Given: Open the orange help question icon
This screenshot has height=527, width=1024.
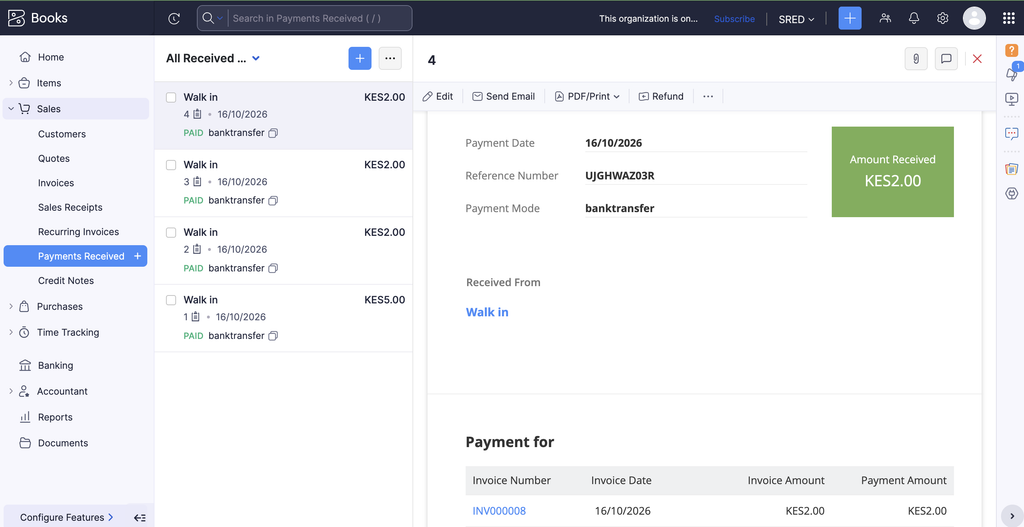Looking at the screenshot, I should 1011,50.
